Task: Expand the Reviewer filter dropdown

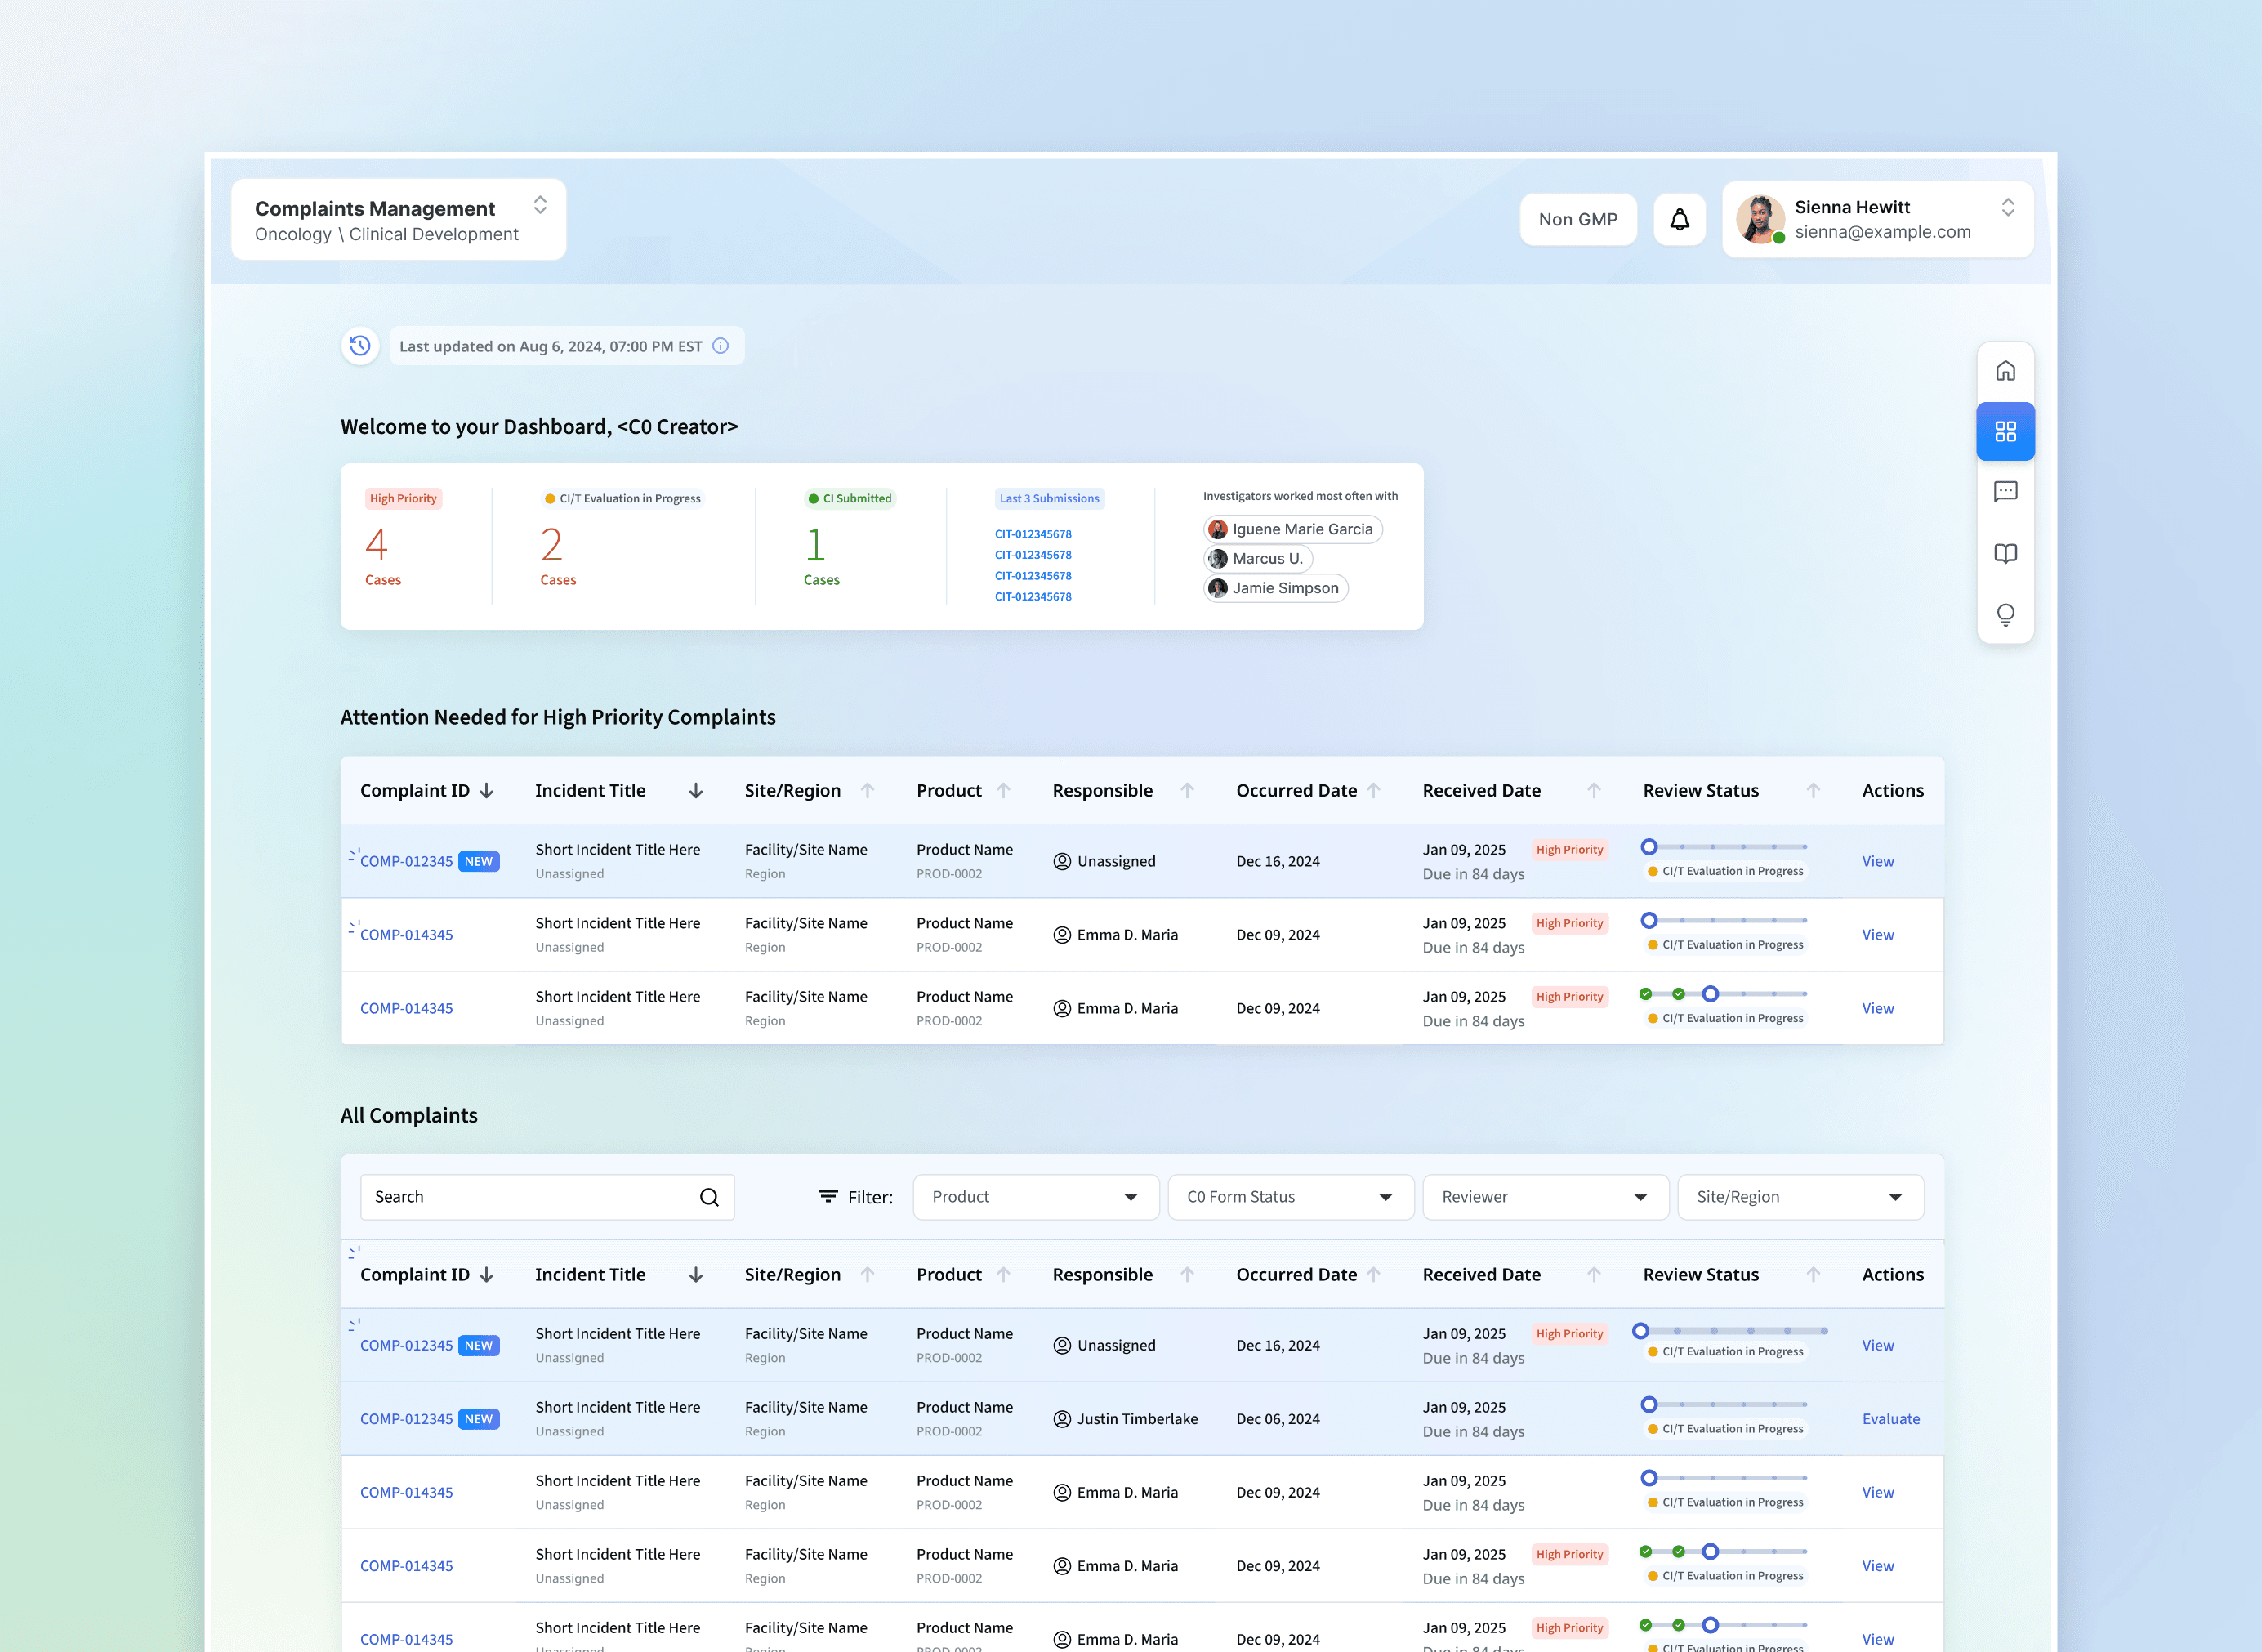Action: point(1545,1197)
